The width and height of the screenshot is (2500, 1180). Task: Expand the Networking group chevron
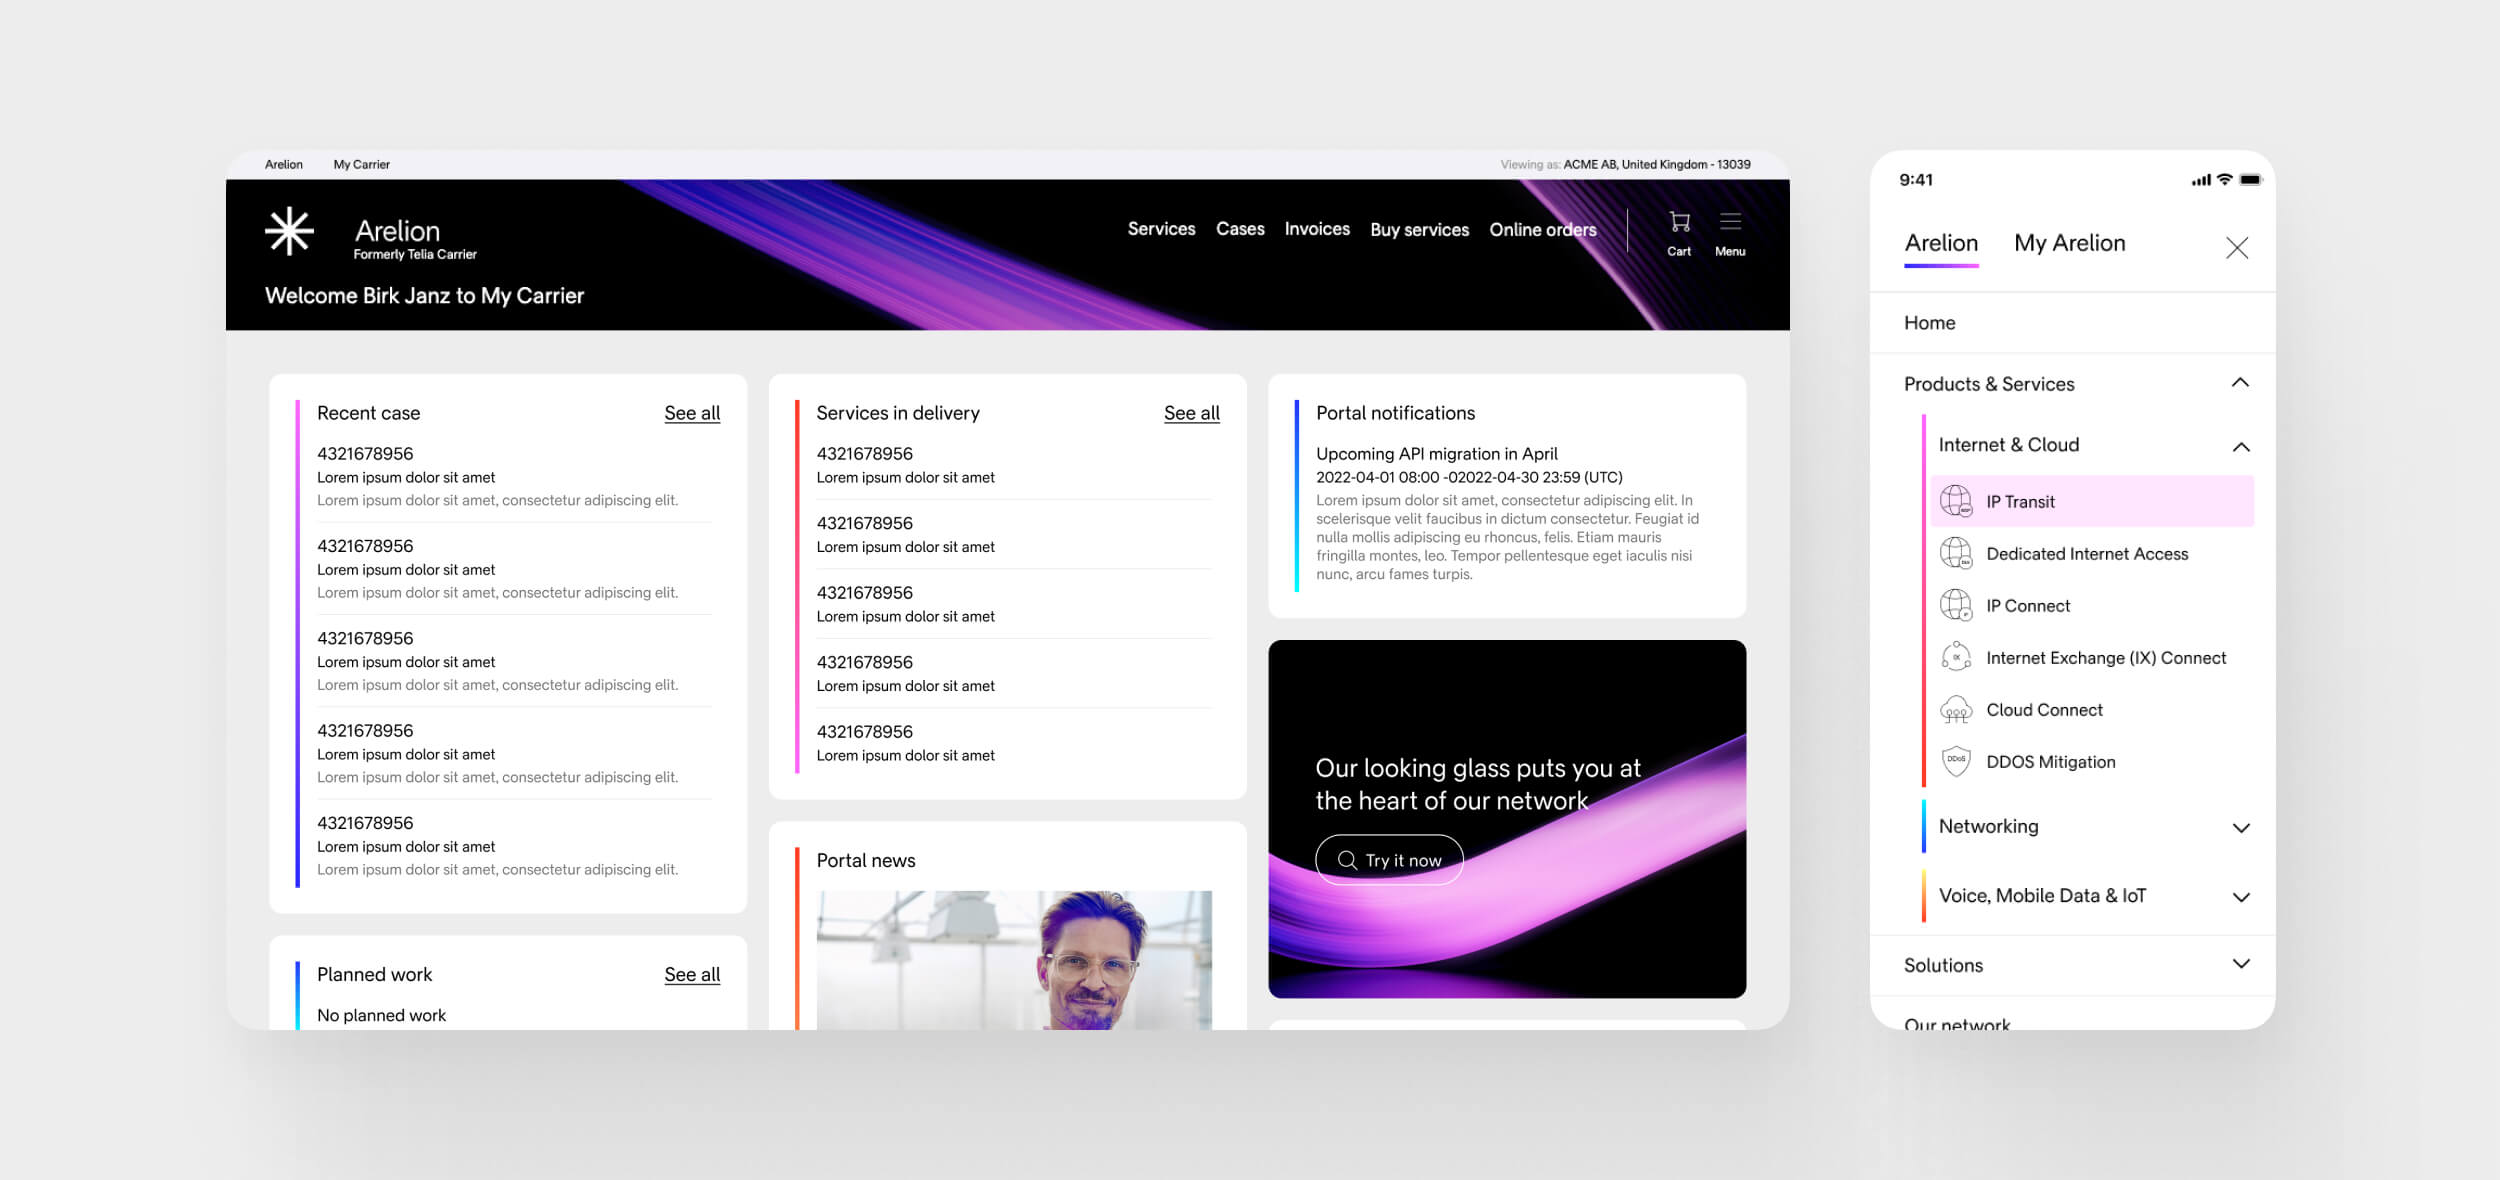pos(2241,828)
